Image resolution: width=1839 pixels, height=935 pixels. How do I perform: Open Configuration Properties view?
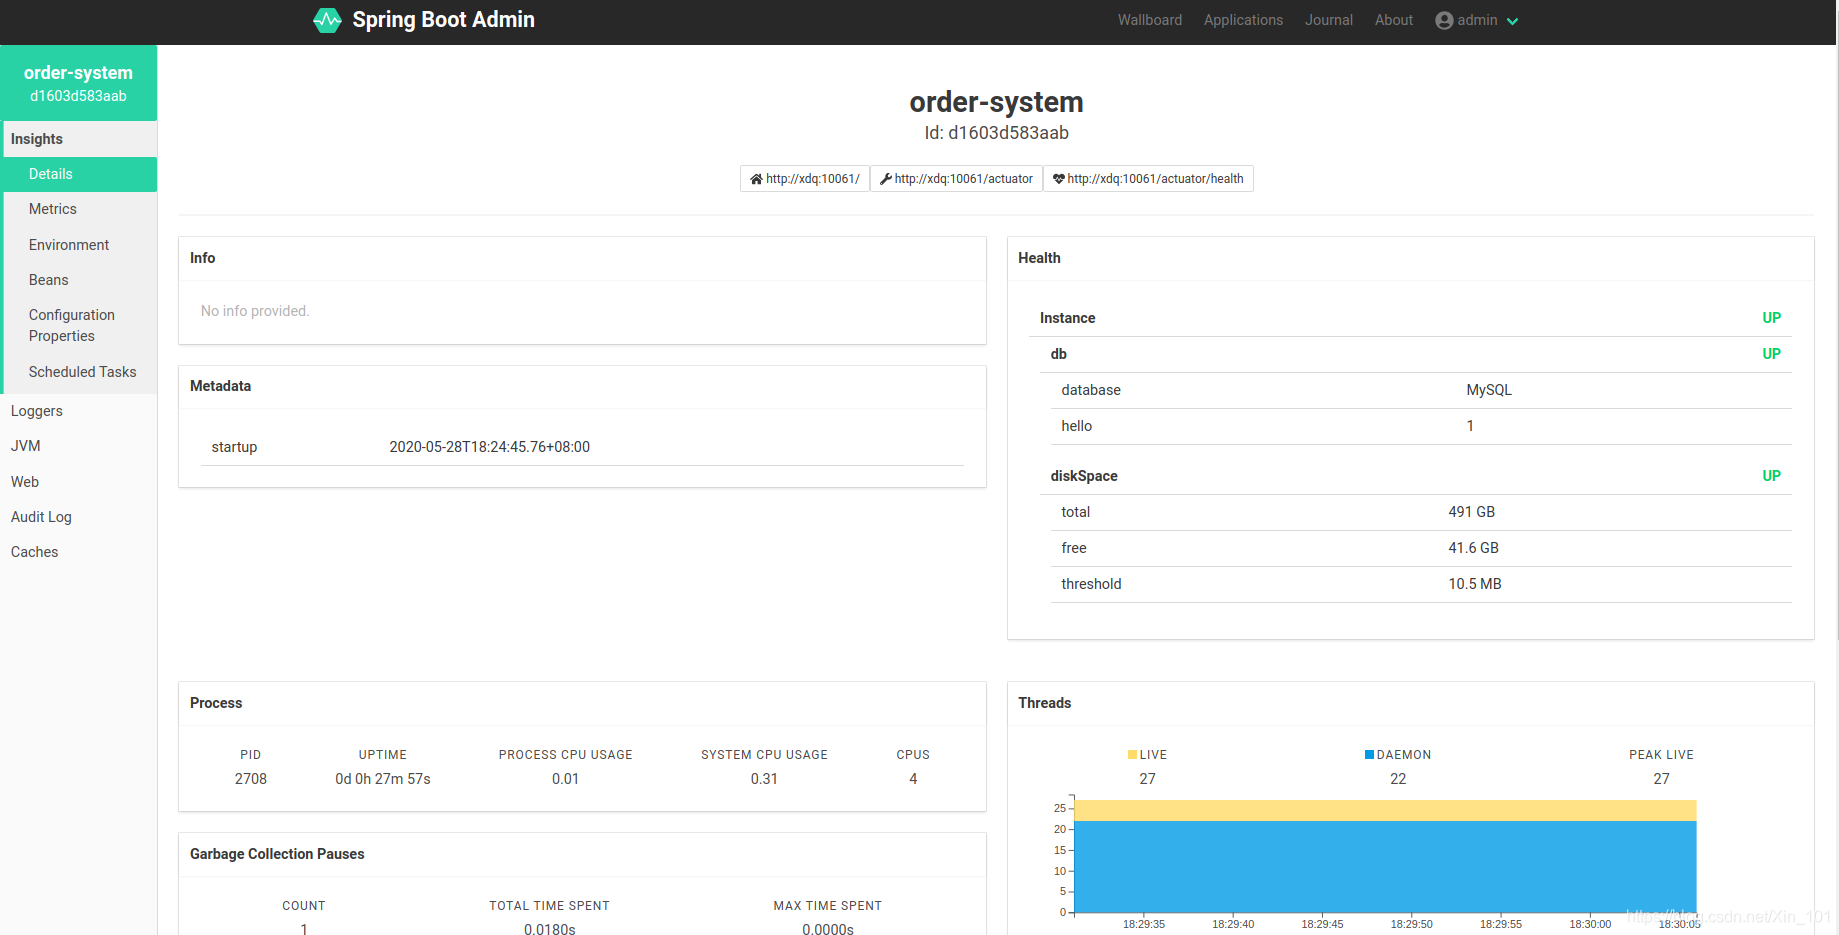[80, 326]
